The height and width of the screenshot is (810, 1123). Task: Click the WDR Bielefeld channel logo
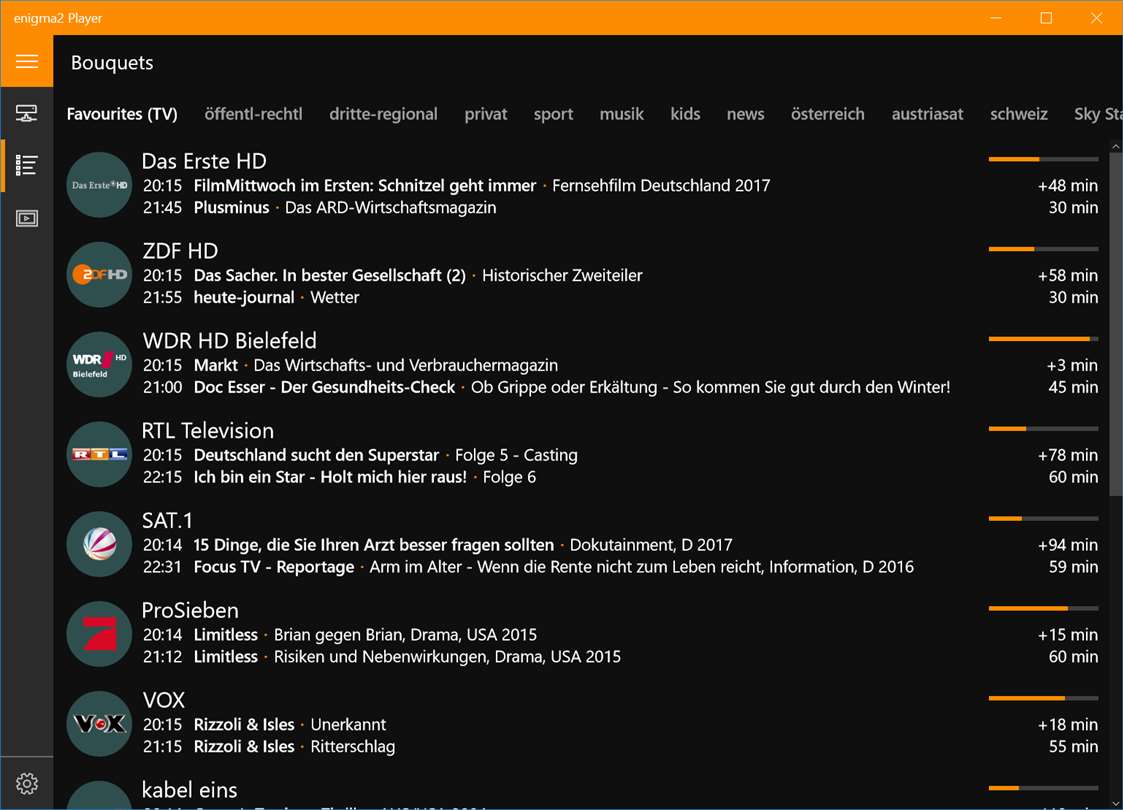click(x=100, y=365)
